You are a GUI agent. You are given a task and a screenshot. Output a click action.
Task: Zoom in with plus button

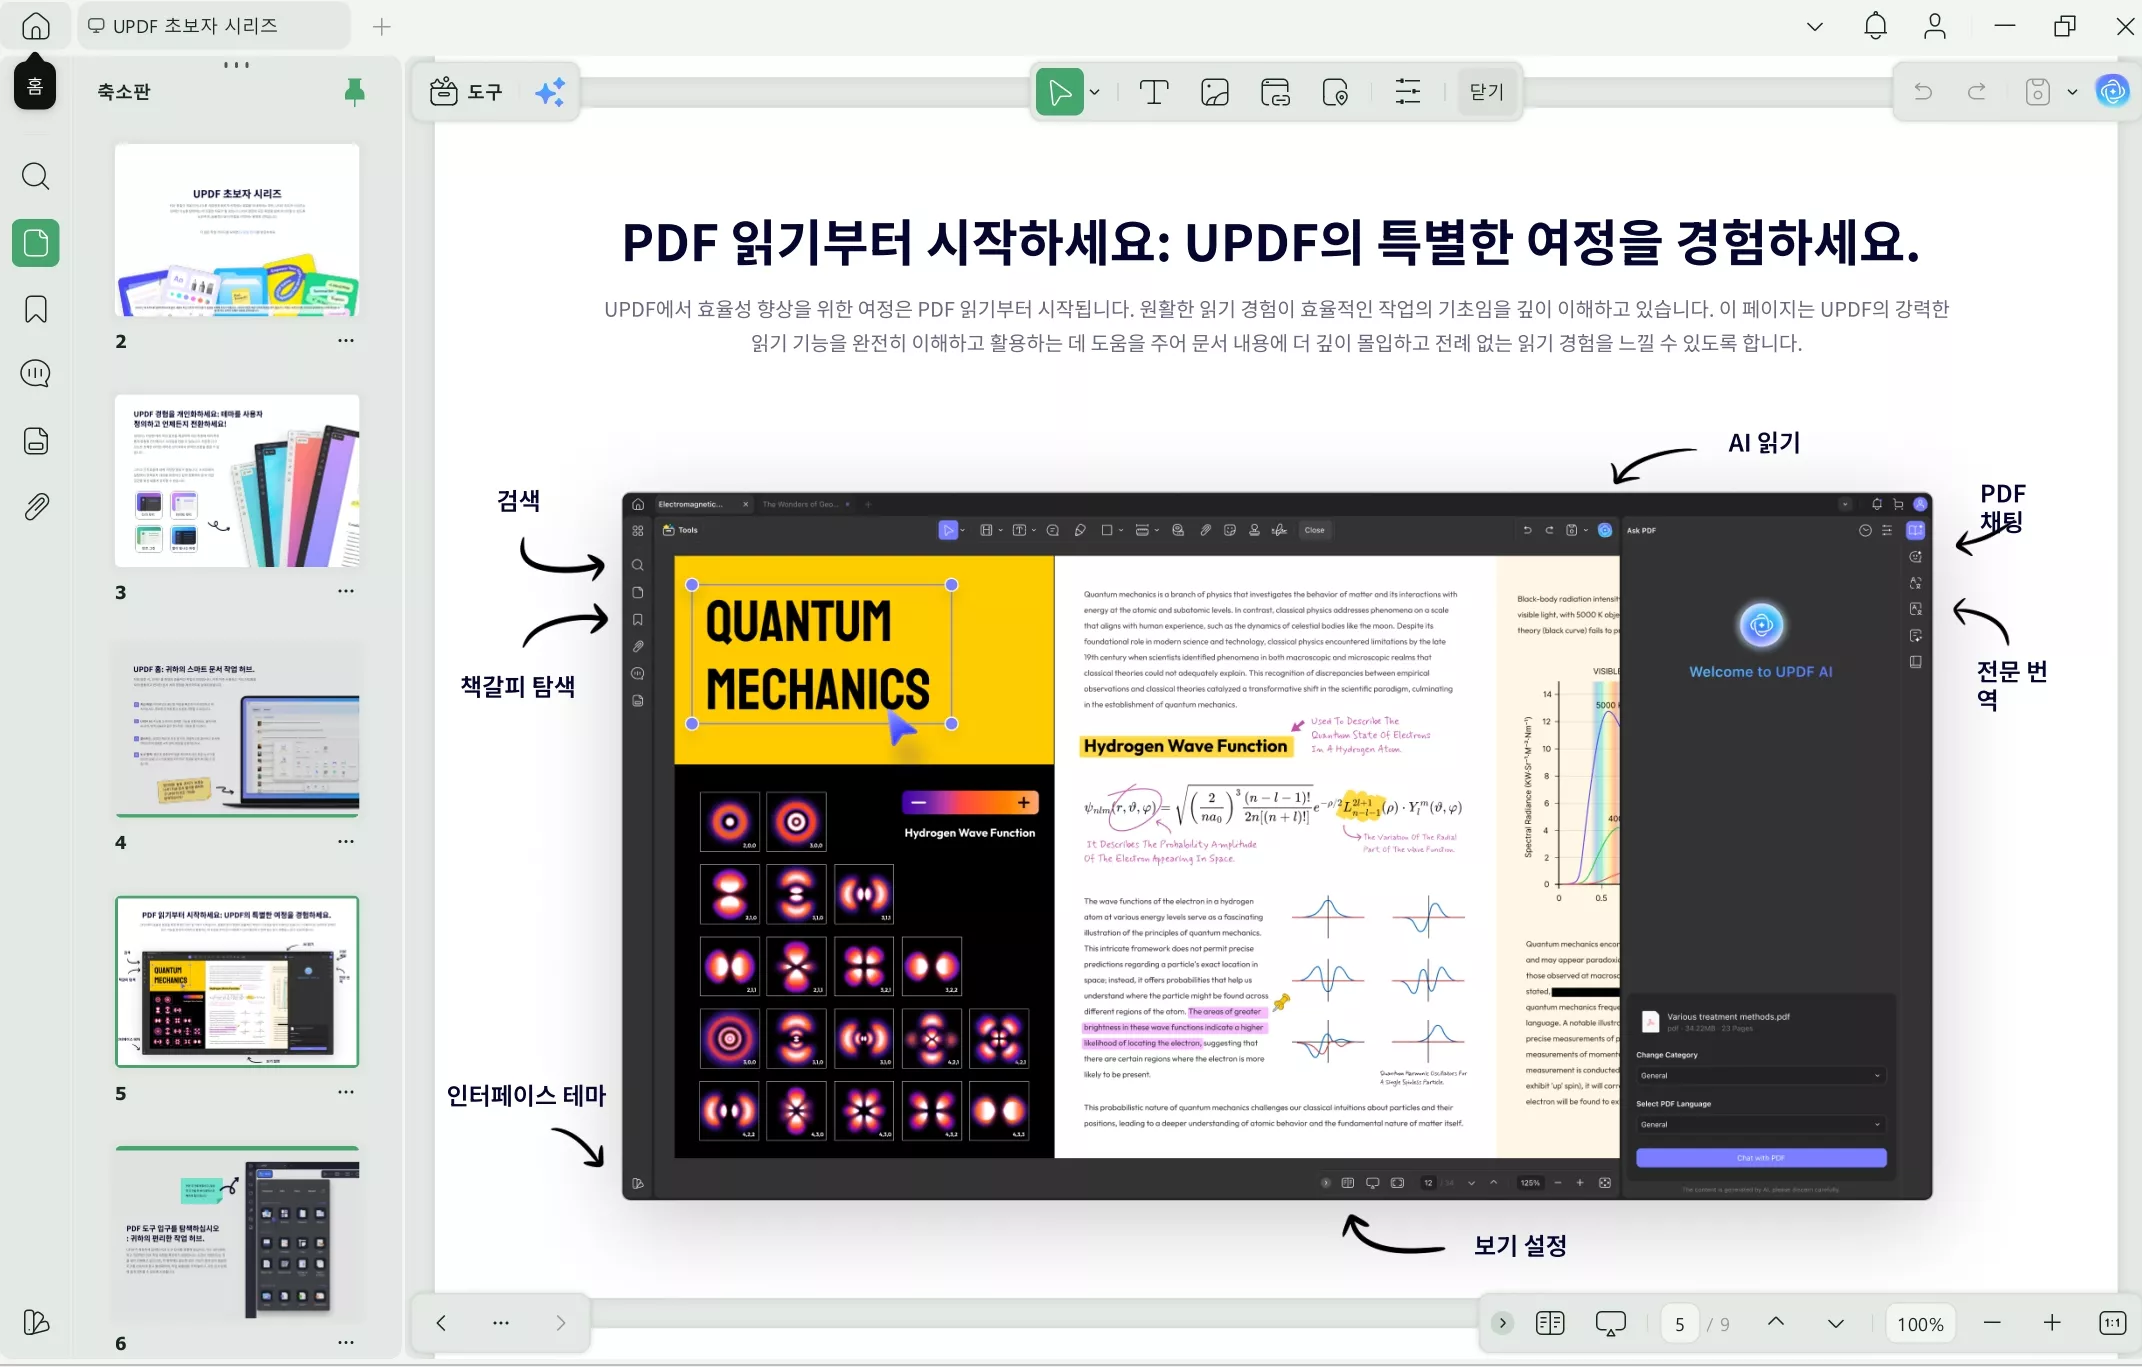2052,1323
